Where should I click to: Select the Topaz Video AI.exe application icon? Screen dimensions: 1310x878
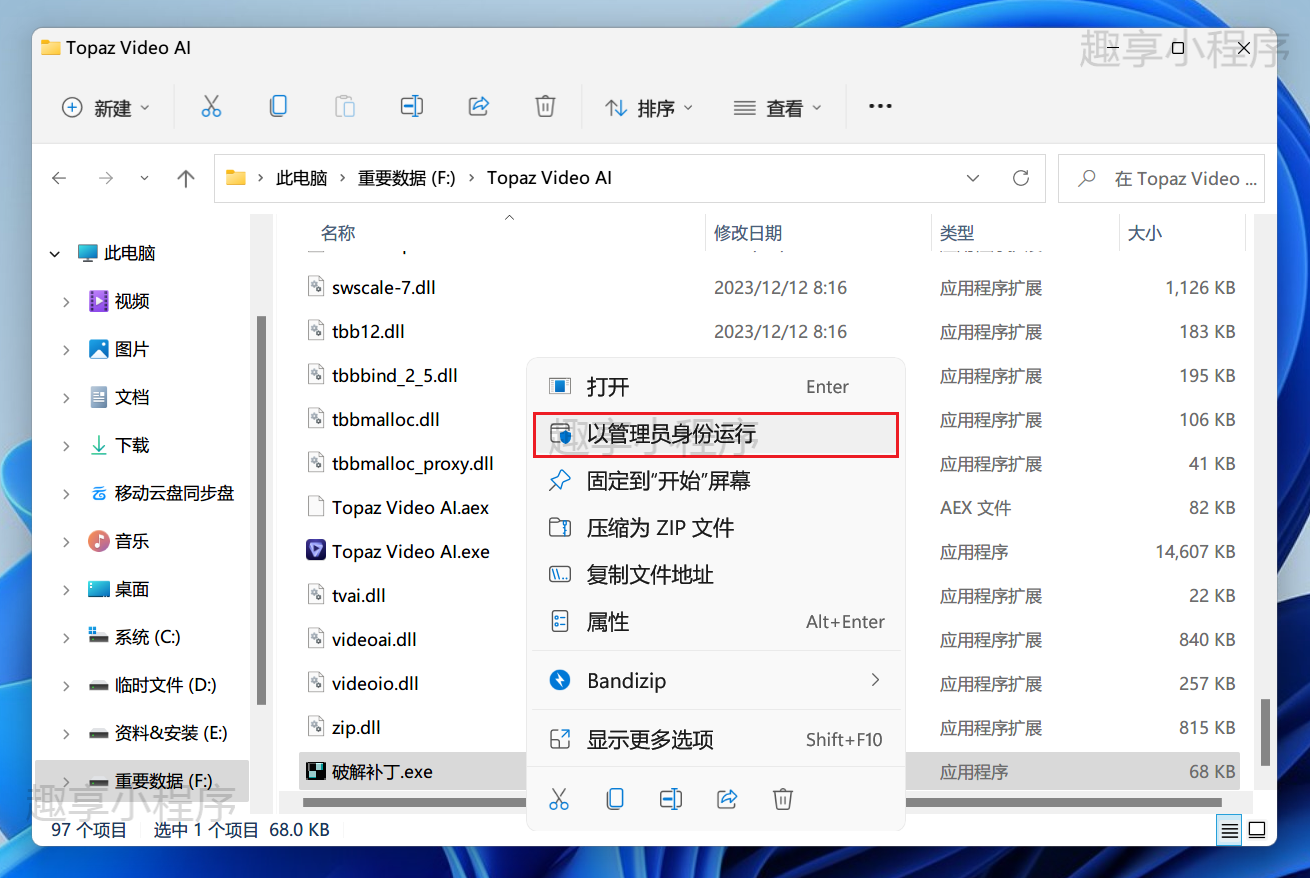(x=315, y=551)
